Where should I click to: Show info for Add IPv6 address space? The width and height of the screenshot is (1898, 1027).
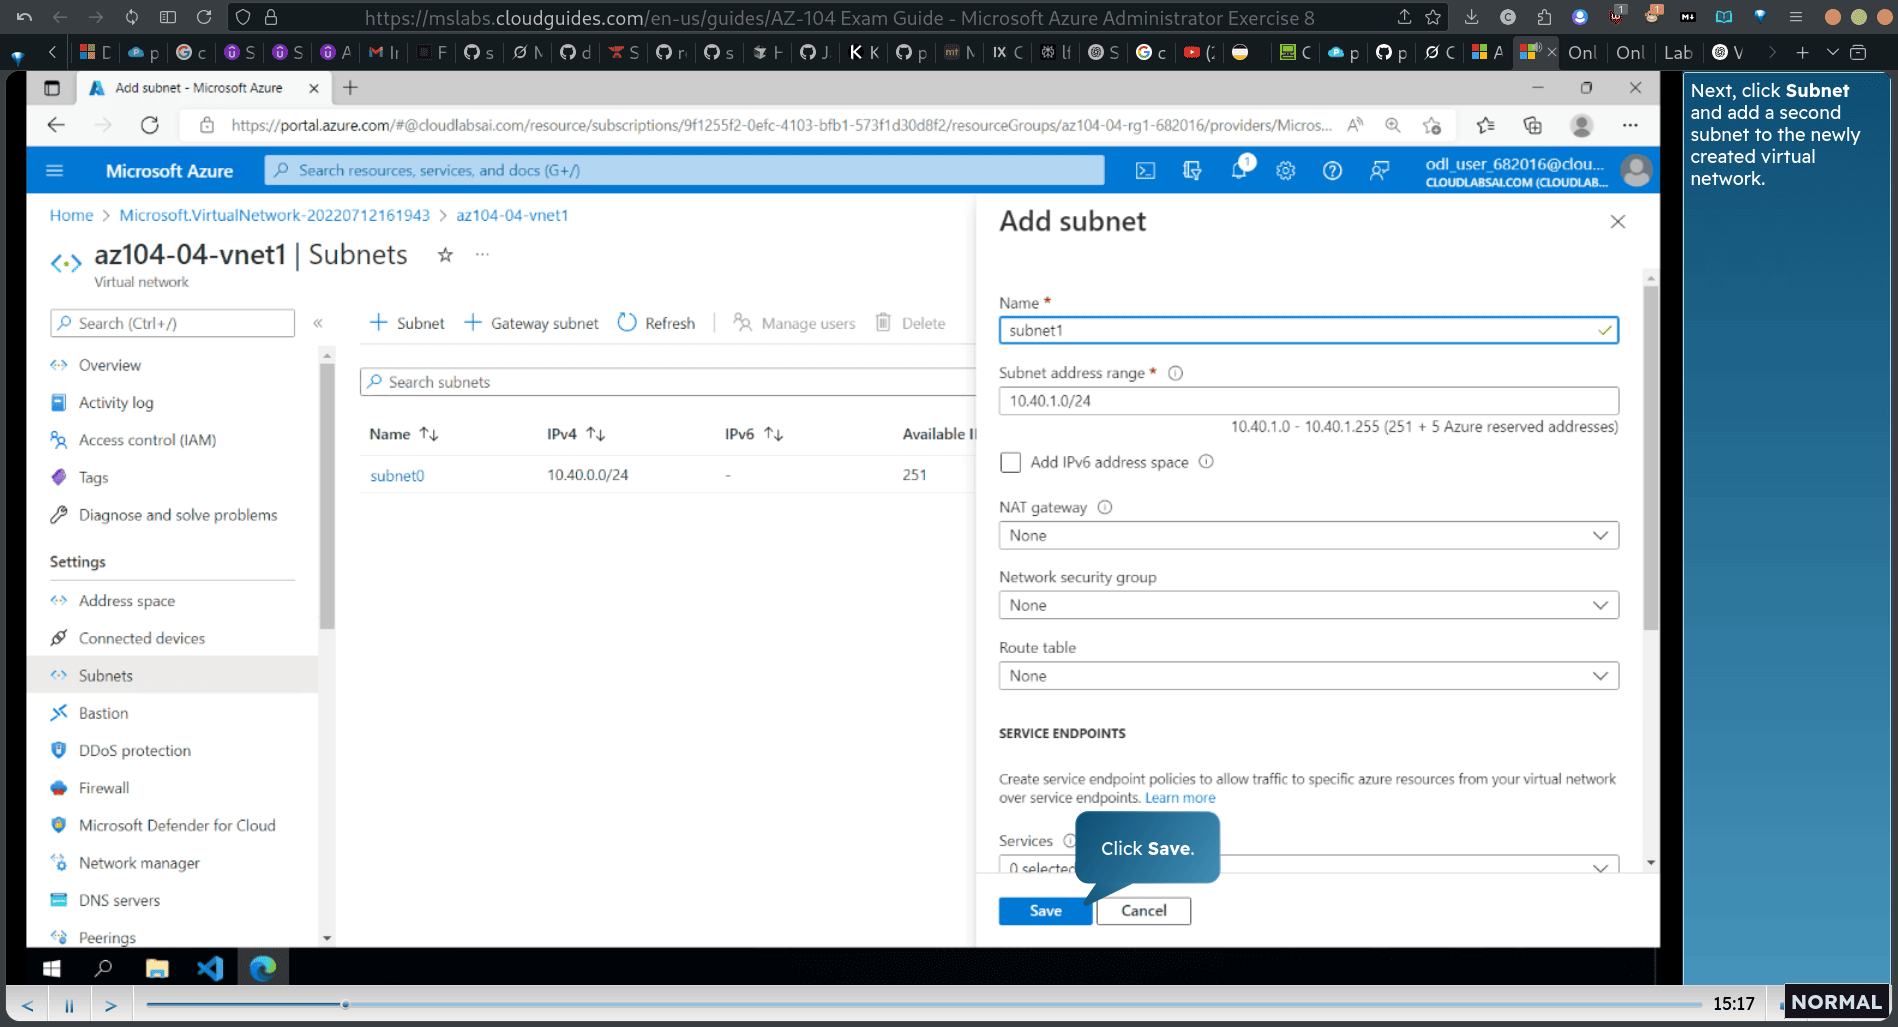(1206, 462)
